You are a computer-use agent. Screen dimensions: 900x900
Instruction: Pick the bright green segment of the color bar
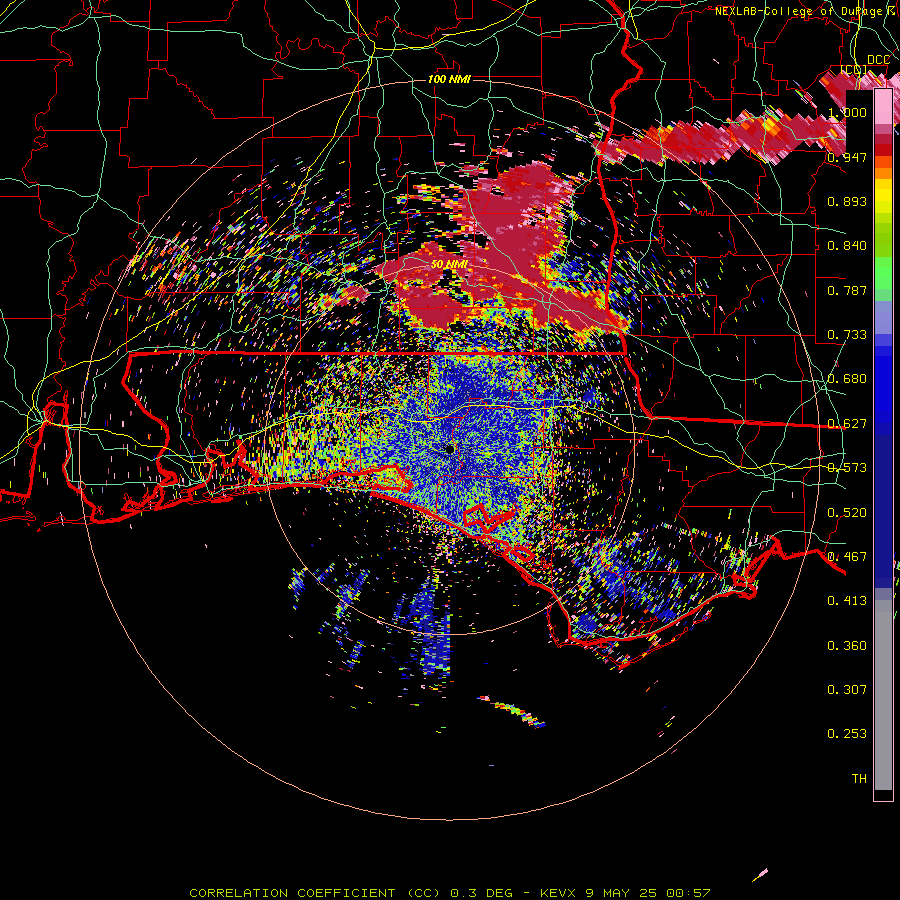coord(883,273)
